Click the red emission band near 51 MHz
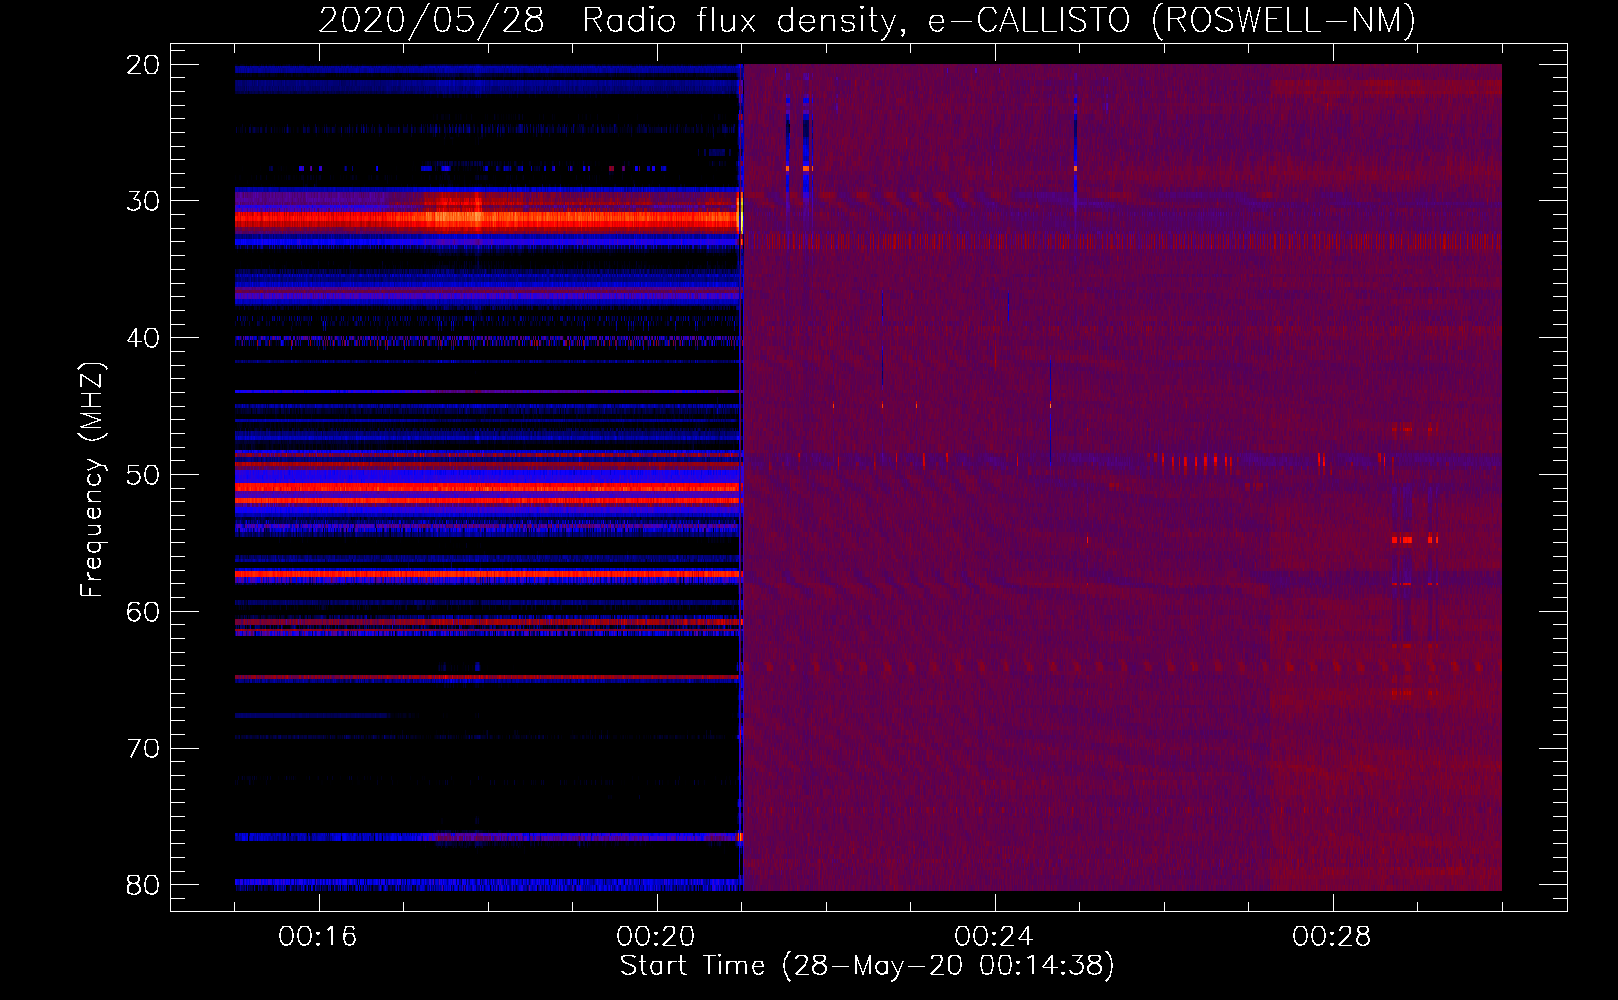Screen dimensions: 1618x1000 pyautogui.click(x=488, y=488)
